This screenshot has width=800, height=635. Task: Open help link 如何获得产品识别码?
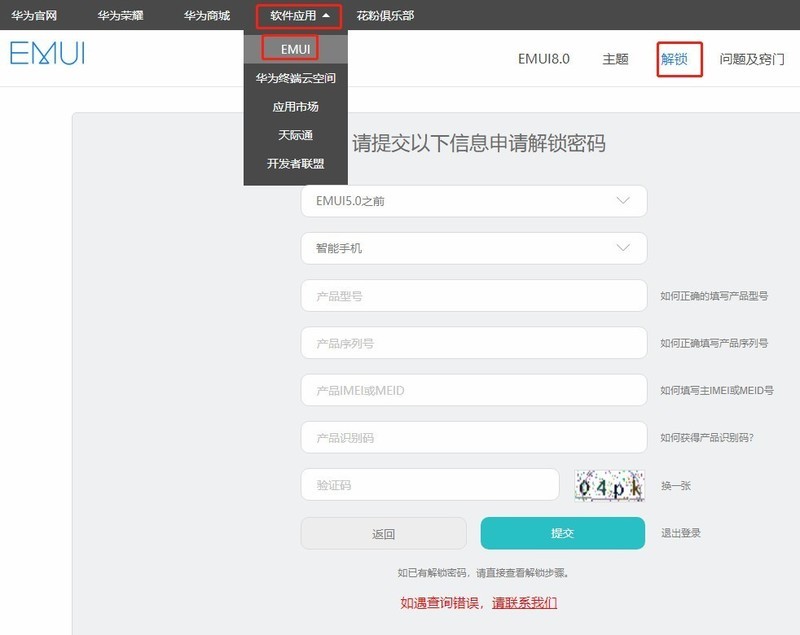point(707,438)
